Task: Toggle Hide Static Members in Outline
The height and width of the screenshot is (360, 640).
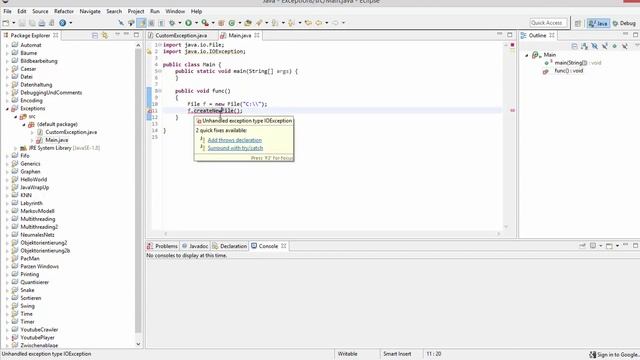Action: (604, 46)
